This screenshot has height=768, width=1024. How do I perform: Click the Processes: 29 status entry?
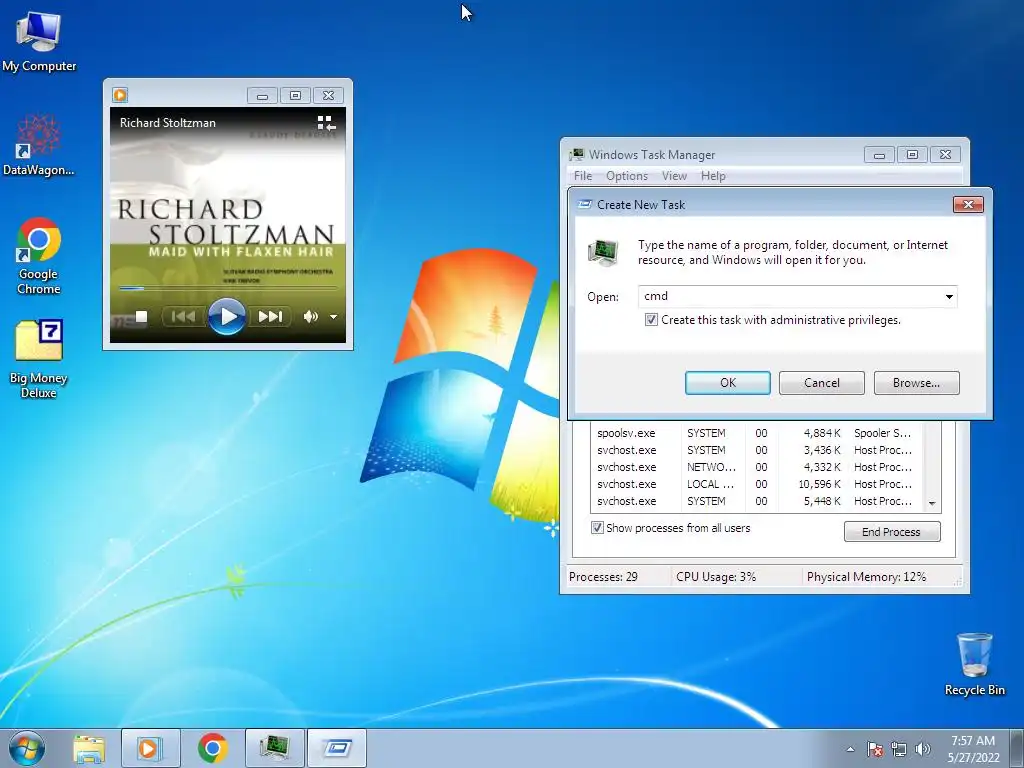[603, 577]
